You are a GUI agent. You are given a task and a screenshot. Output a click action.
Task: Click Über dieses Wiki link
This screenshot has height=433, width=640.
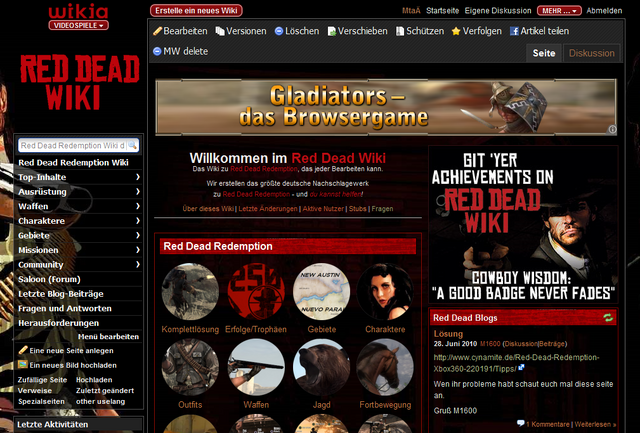pos(208,209)
